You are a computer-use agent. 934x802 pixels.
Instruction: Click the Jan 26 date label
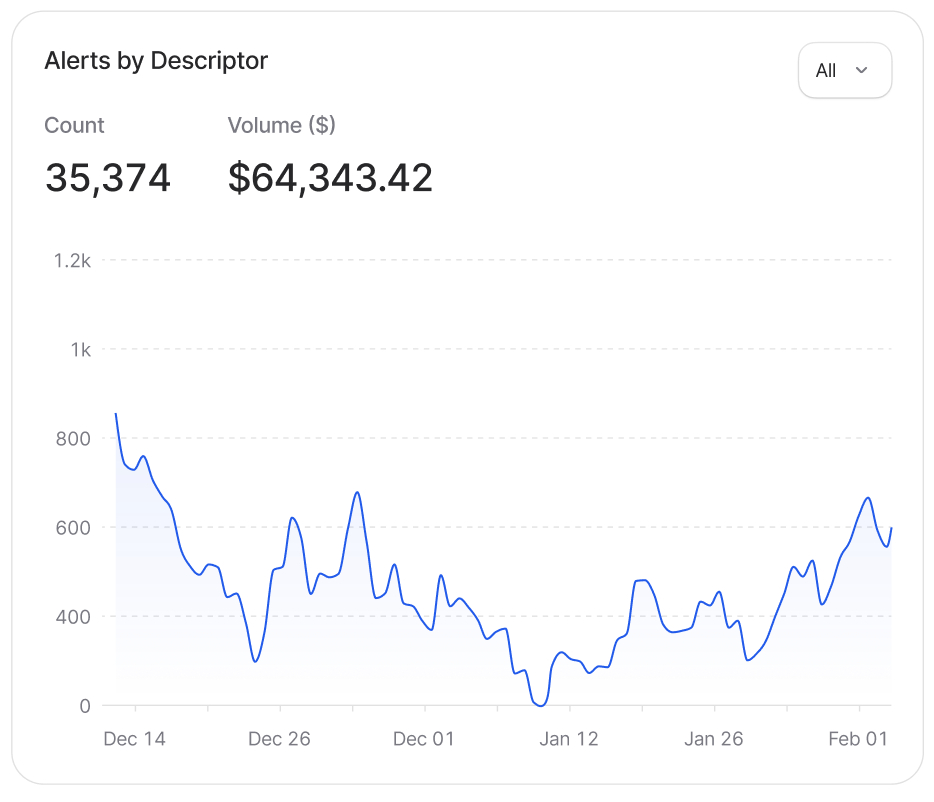click(713, 739)
